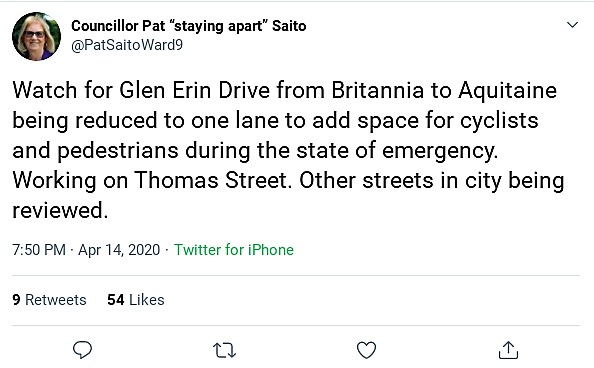Open the share tweet icon

click(x=508, y=349)
